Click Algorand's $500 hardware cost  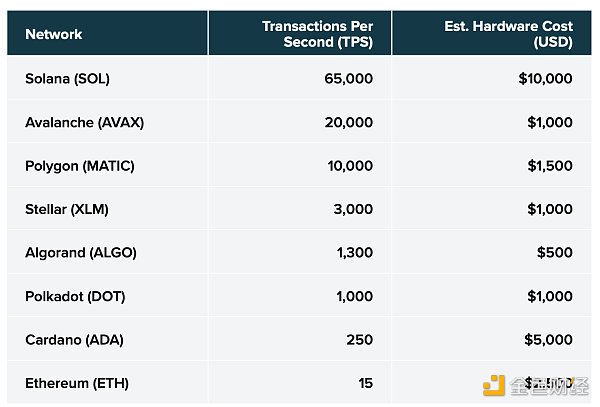(555, 252)
